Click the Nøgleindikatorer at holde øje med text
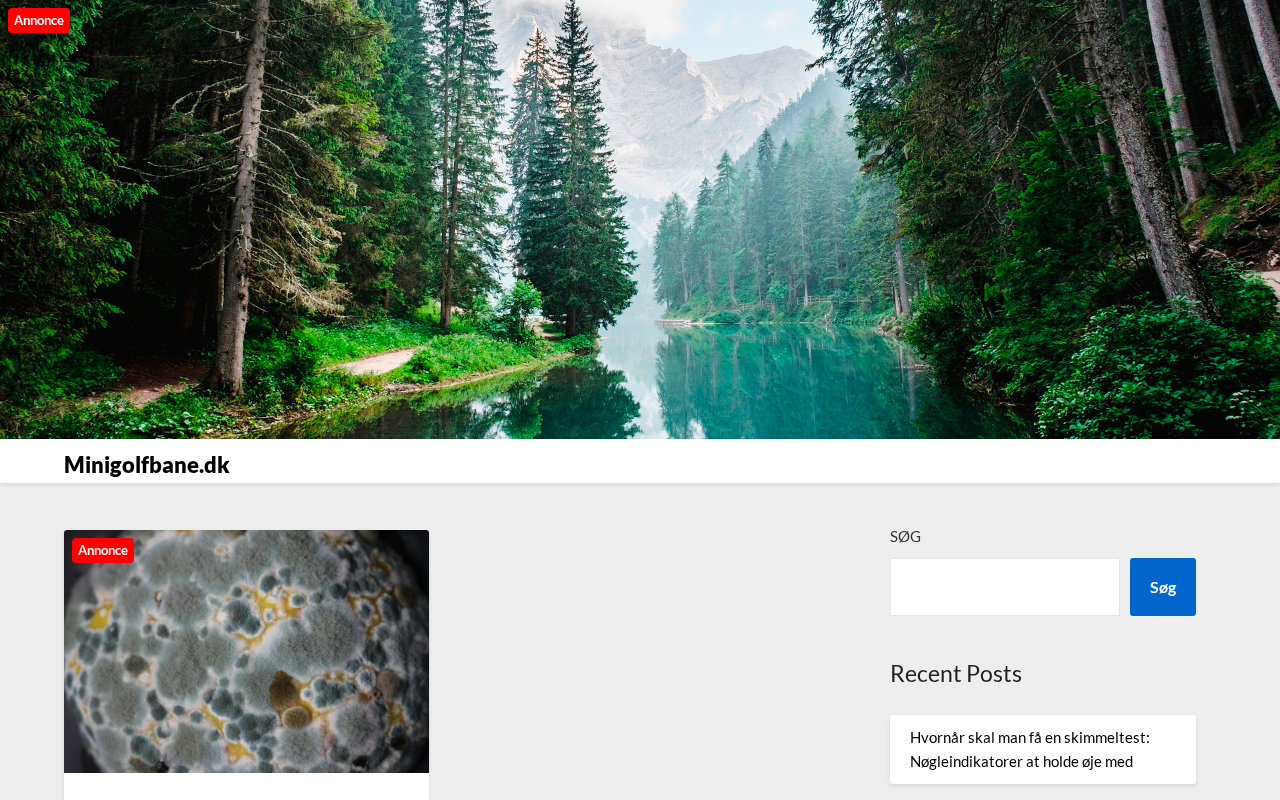 click(1021, 761)
